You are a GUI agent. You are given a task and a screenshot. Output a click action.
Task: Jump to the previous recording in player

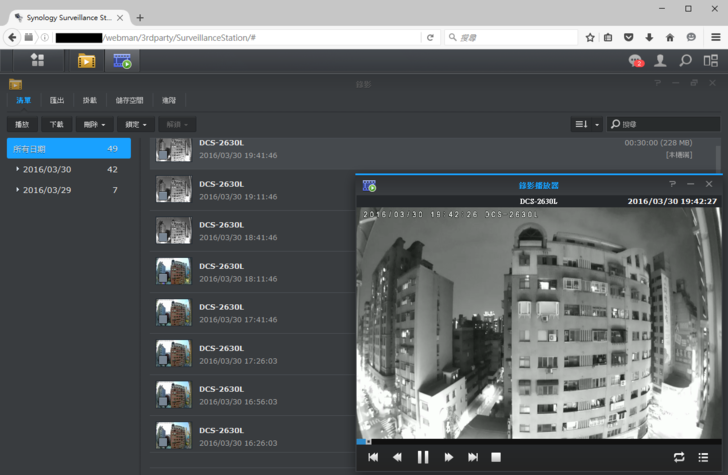(x=373, y=457)
